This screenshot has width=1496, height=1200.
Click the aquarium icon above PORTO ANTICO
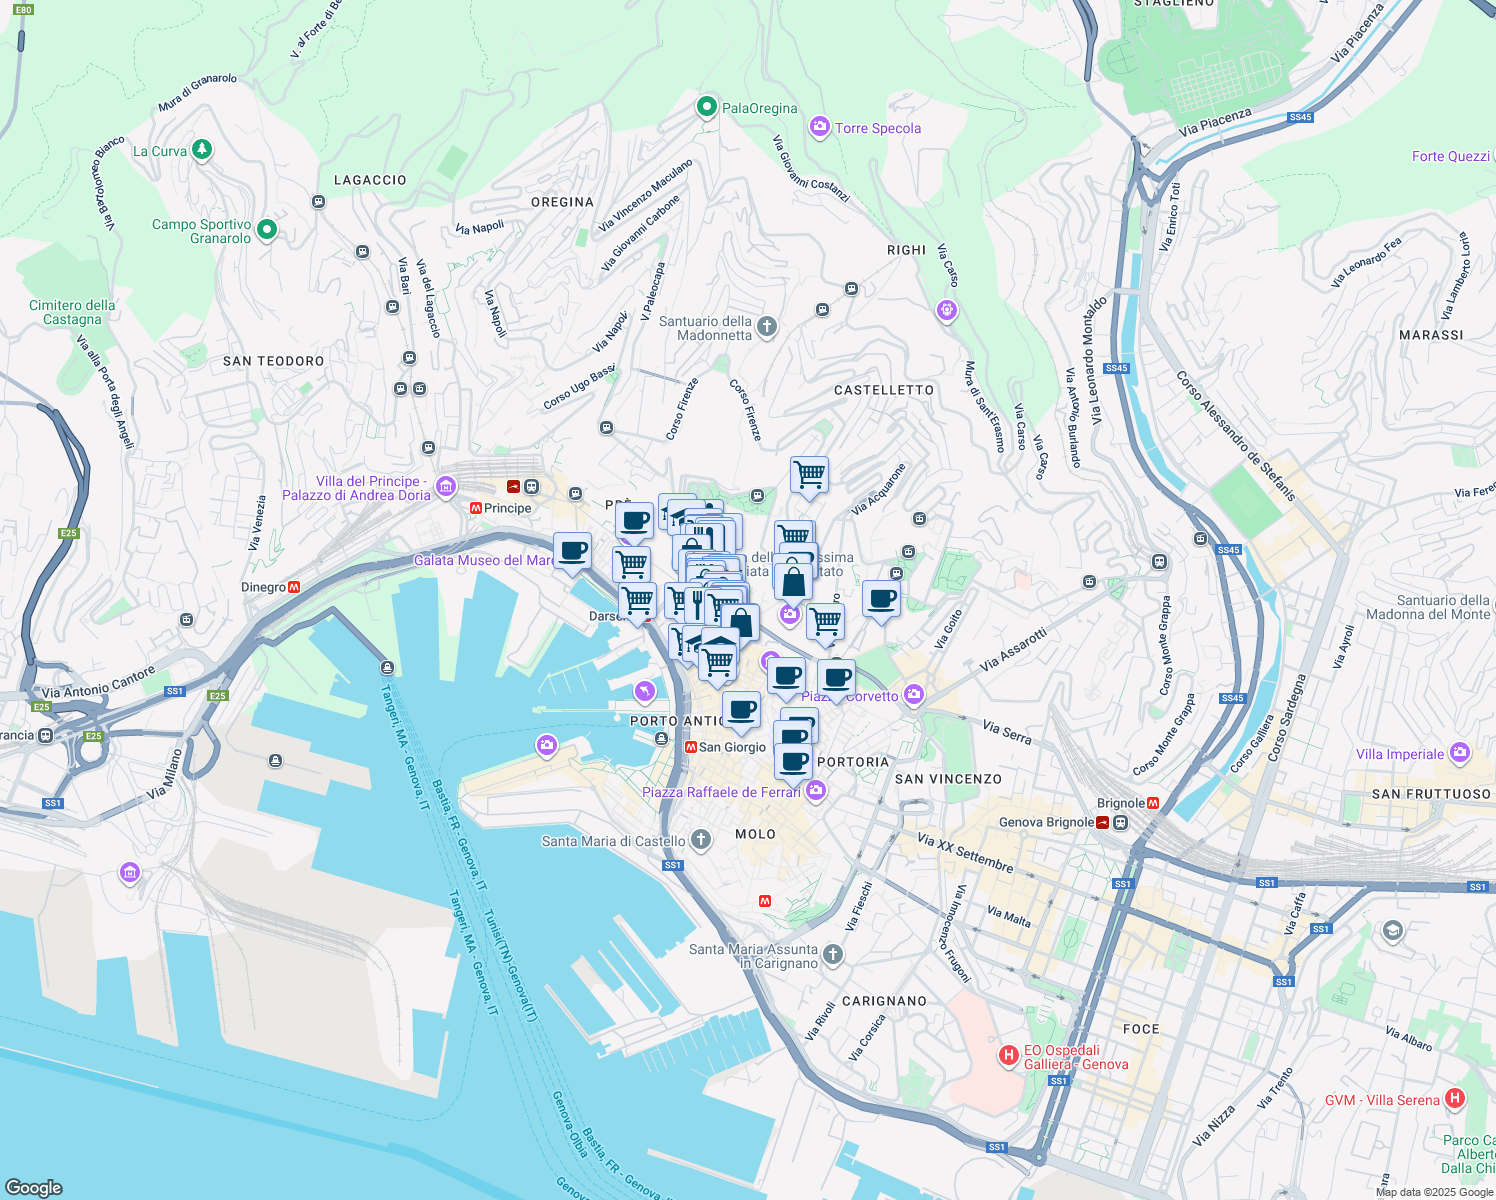click(x=645, y=690)
